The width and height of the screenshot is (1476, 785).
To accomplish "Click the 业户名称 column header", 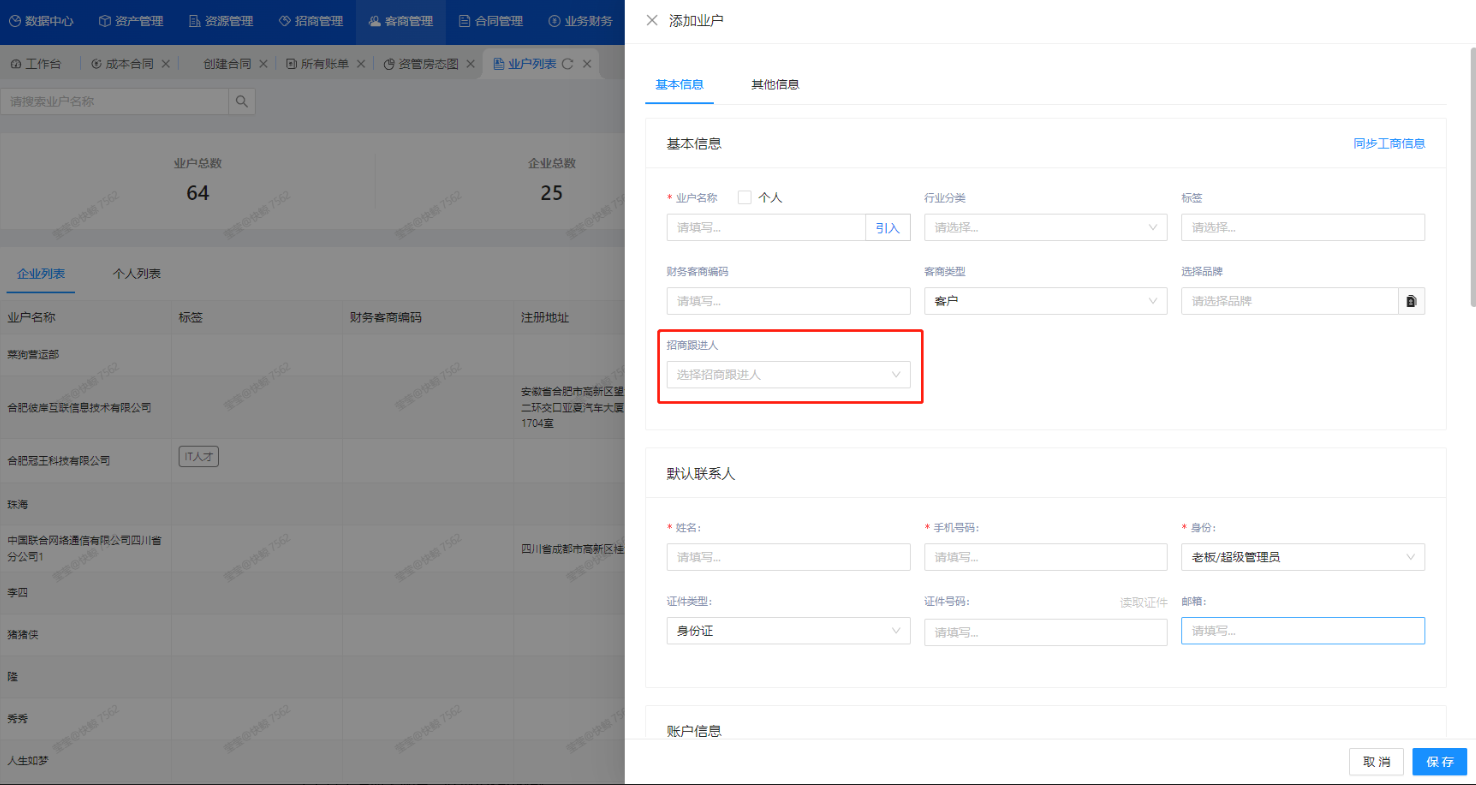I will click(x=31, y=318).
